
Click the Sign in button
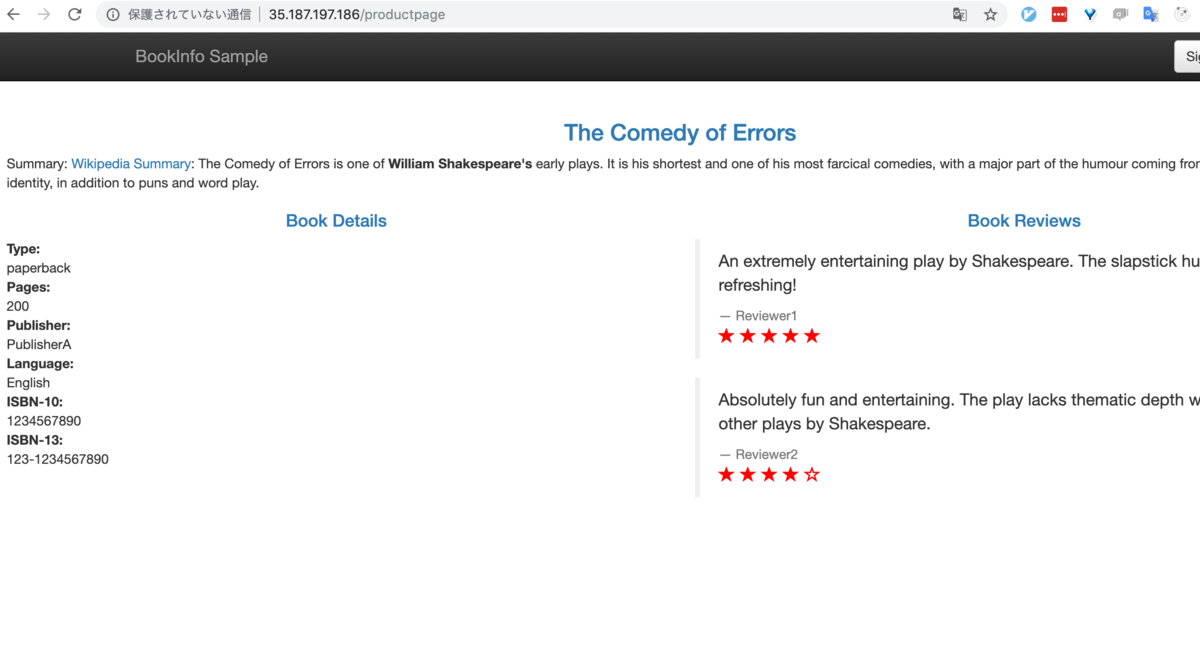[1188, 57]
